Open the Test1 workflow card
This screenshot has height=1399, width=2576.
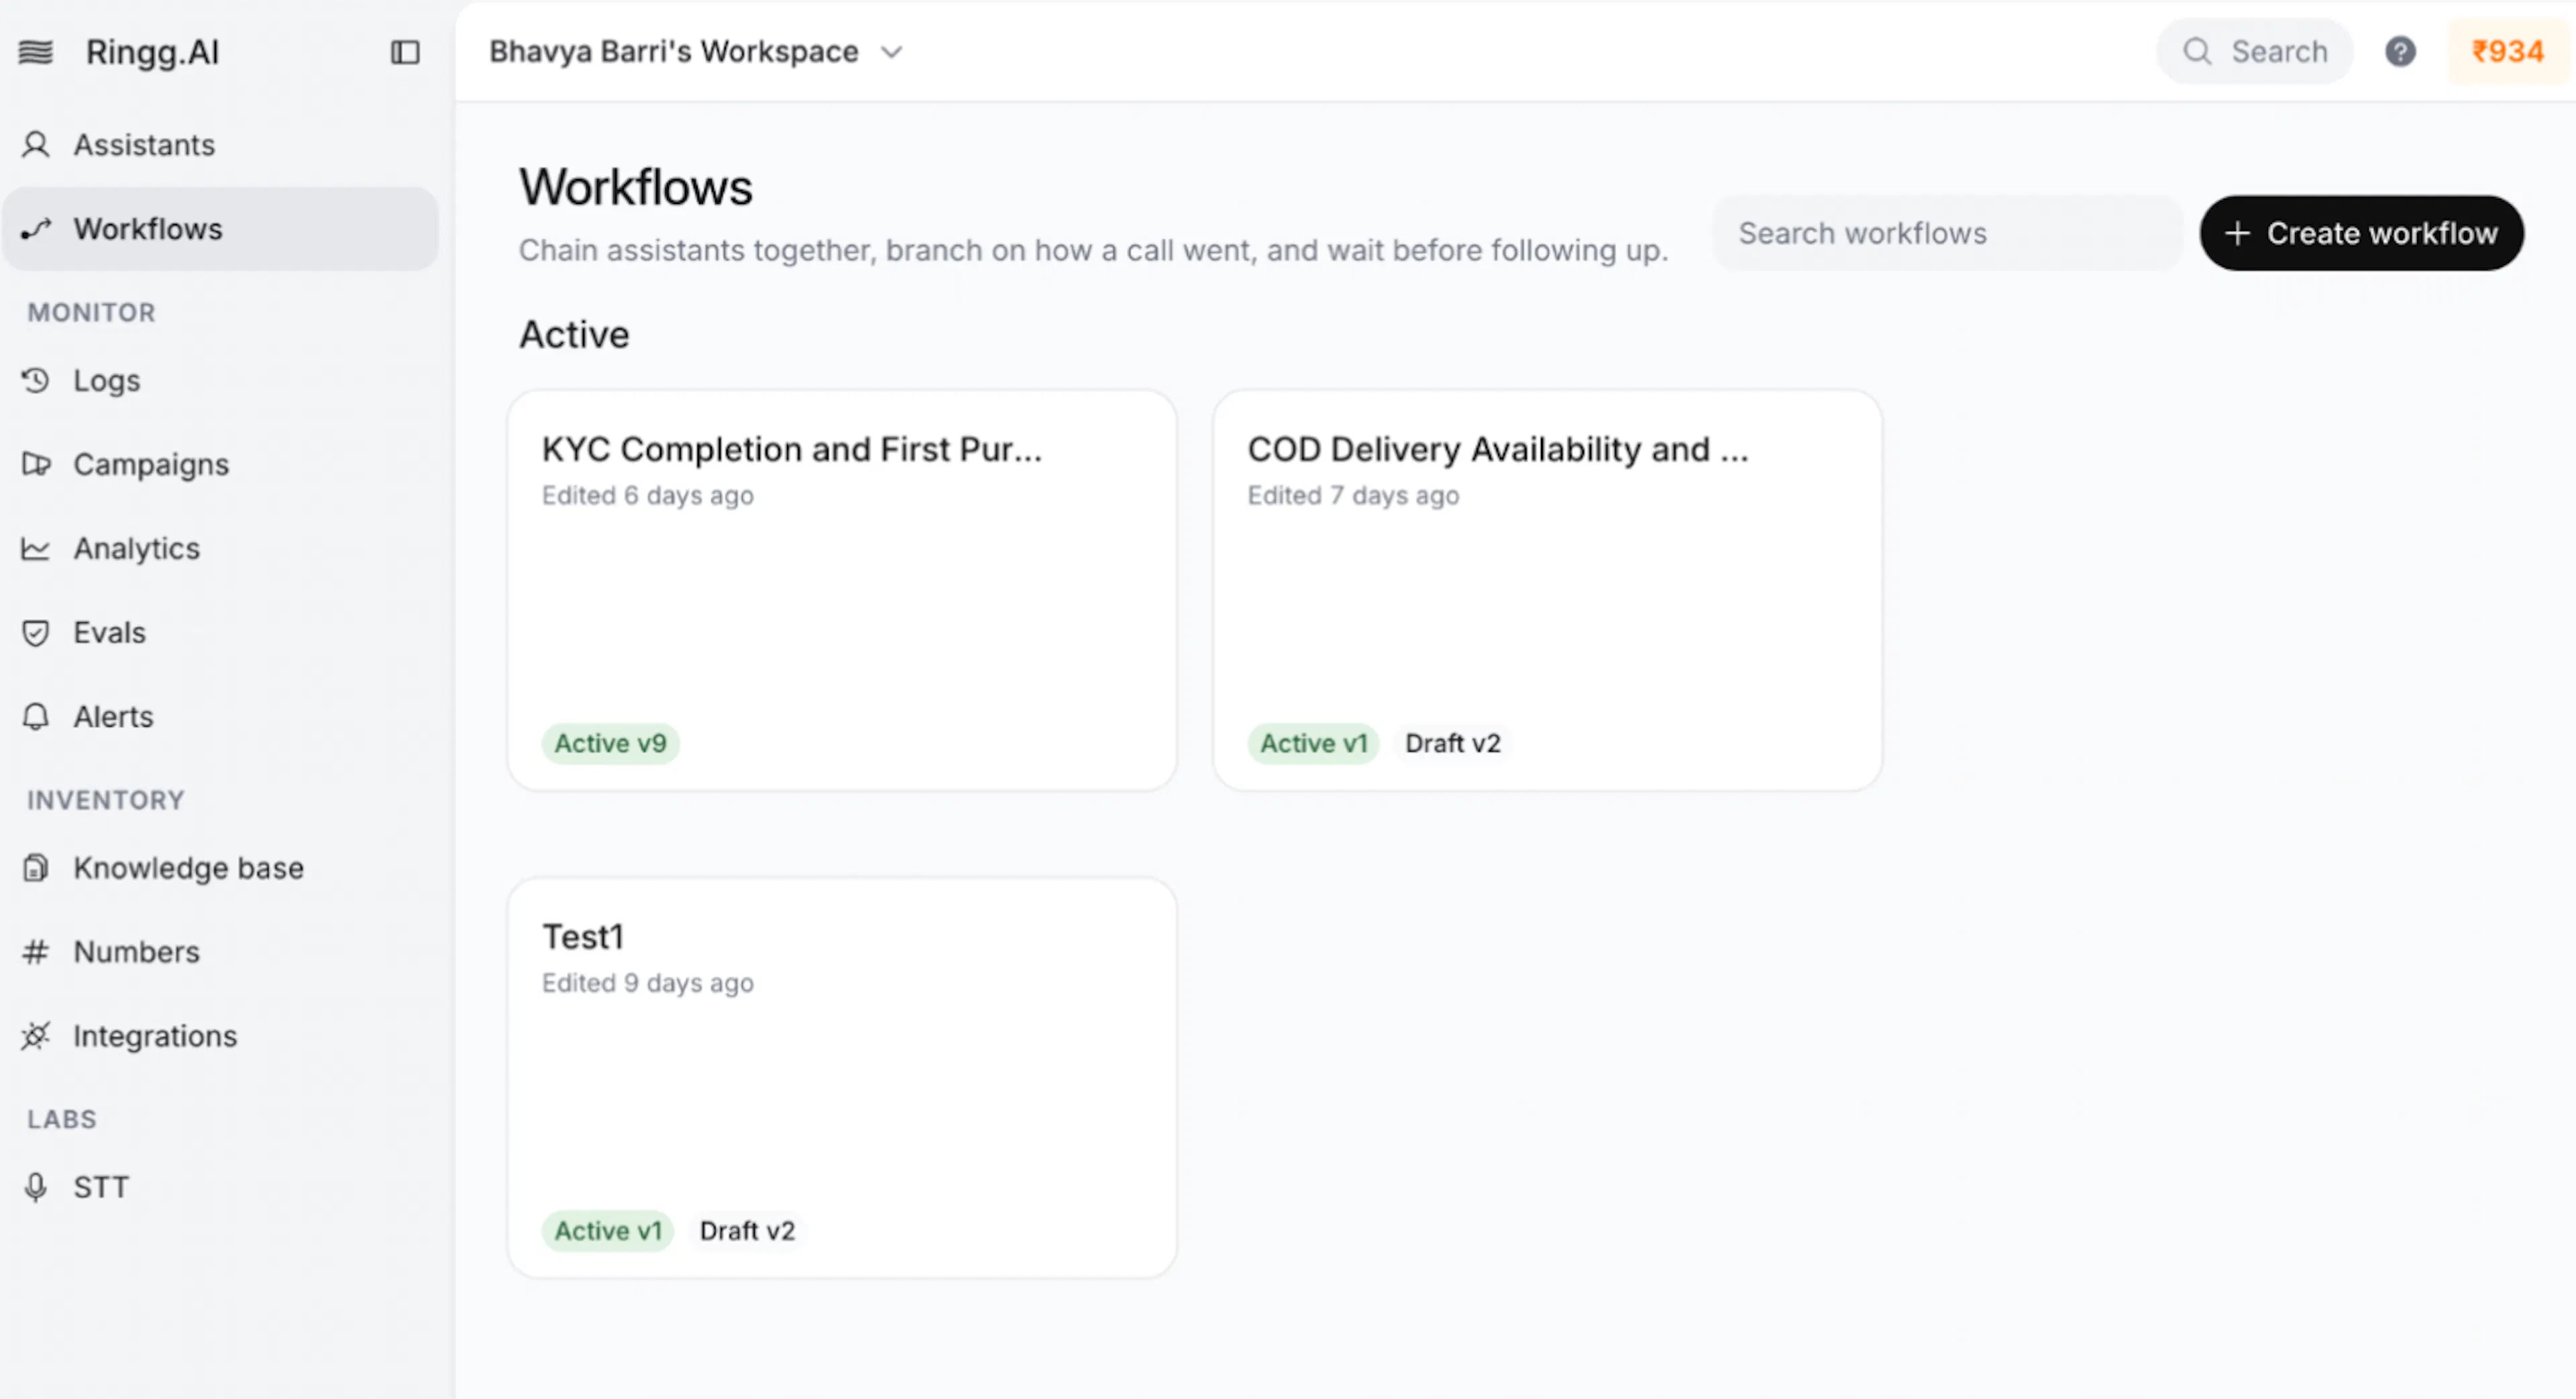click(x=842, y=1077)
